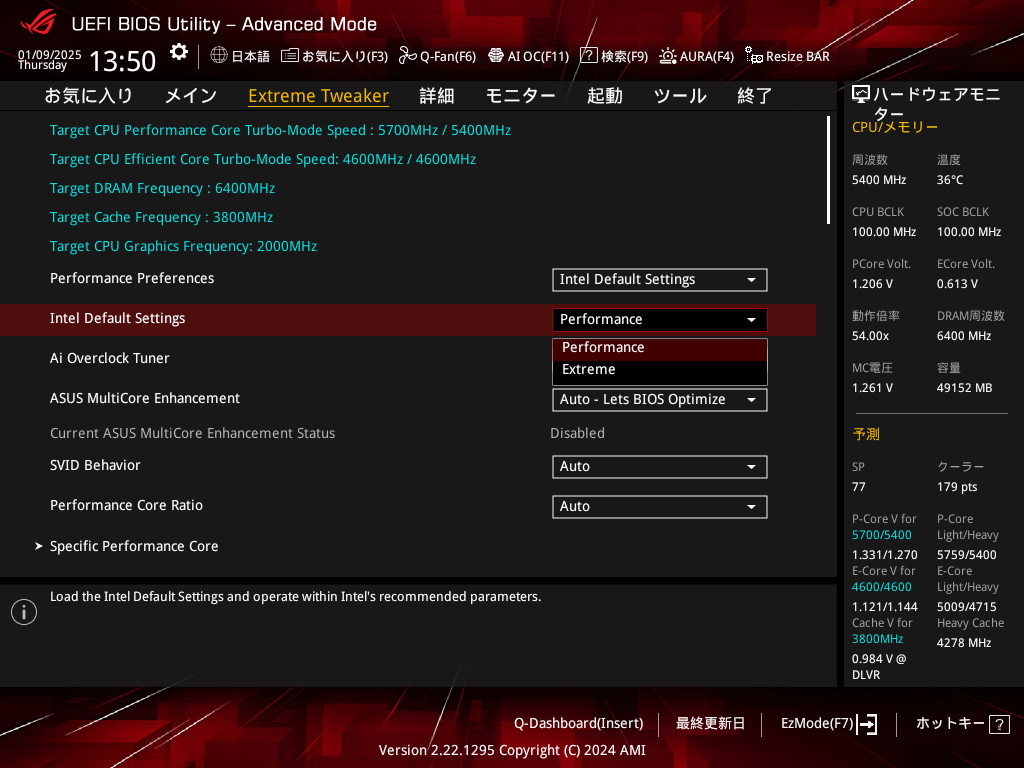
Task: Open language selection globe icon
Action: point(219,56)
